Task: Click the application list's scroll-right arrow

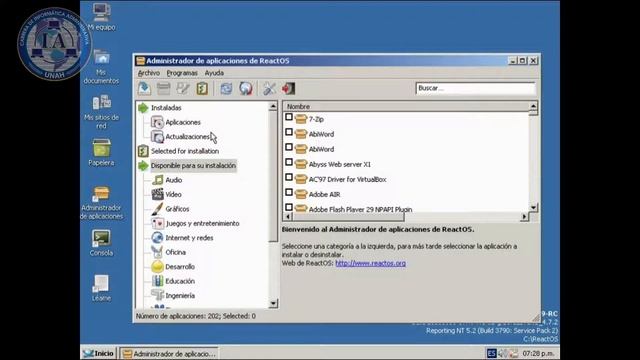Action: click(x=524, y=217)
